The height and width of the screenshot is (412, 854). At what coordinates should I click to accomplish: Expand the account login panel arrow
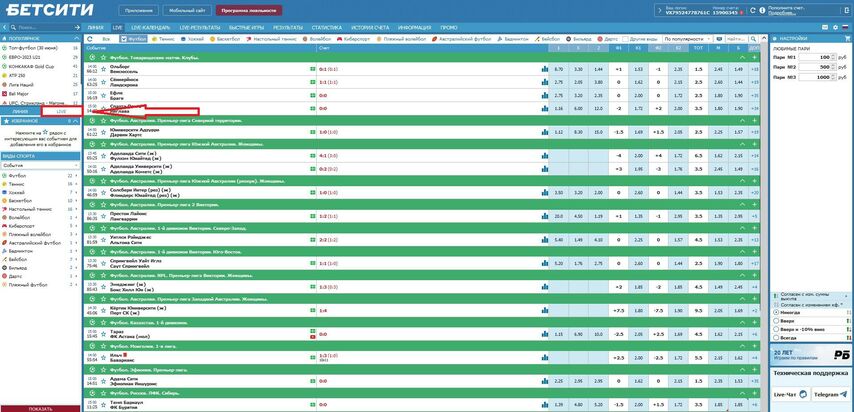(x=660, y=10)
